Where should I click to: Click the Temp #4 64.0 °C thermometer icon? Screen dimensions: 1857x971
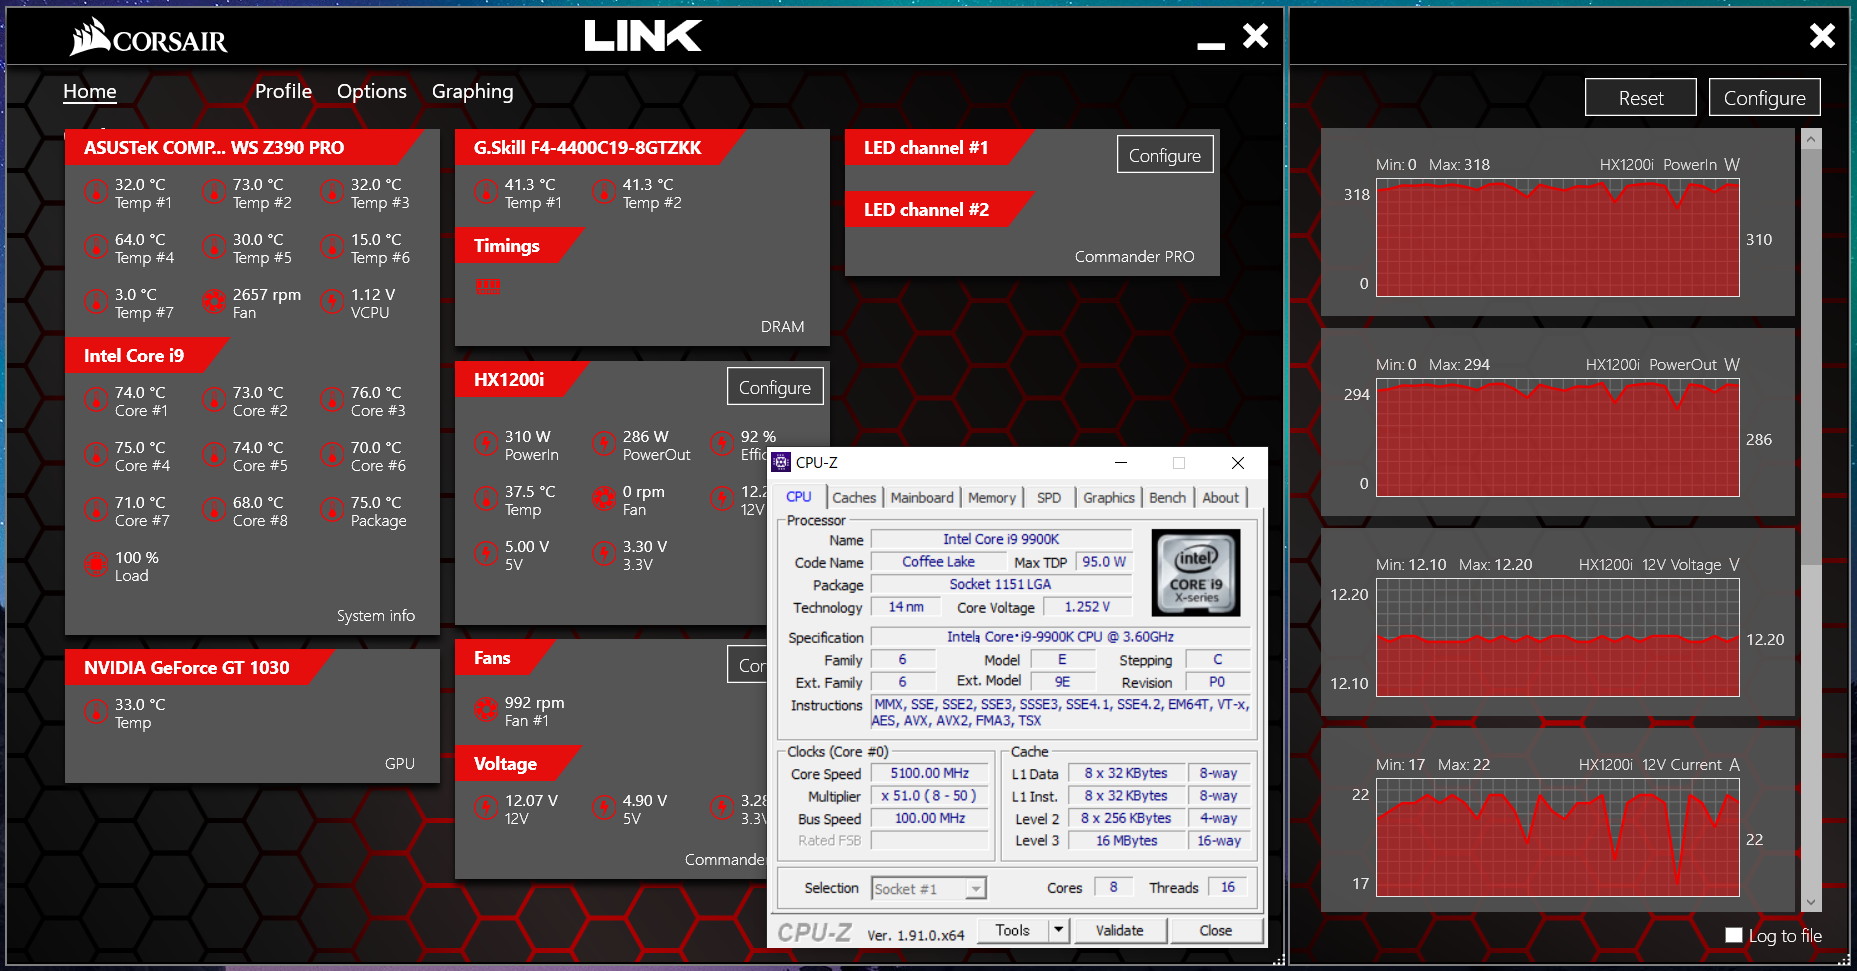click(x=96, y=246)
